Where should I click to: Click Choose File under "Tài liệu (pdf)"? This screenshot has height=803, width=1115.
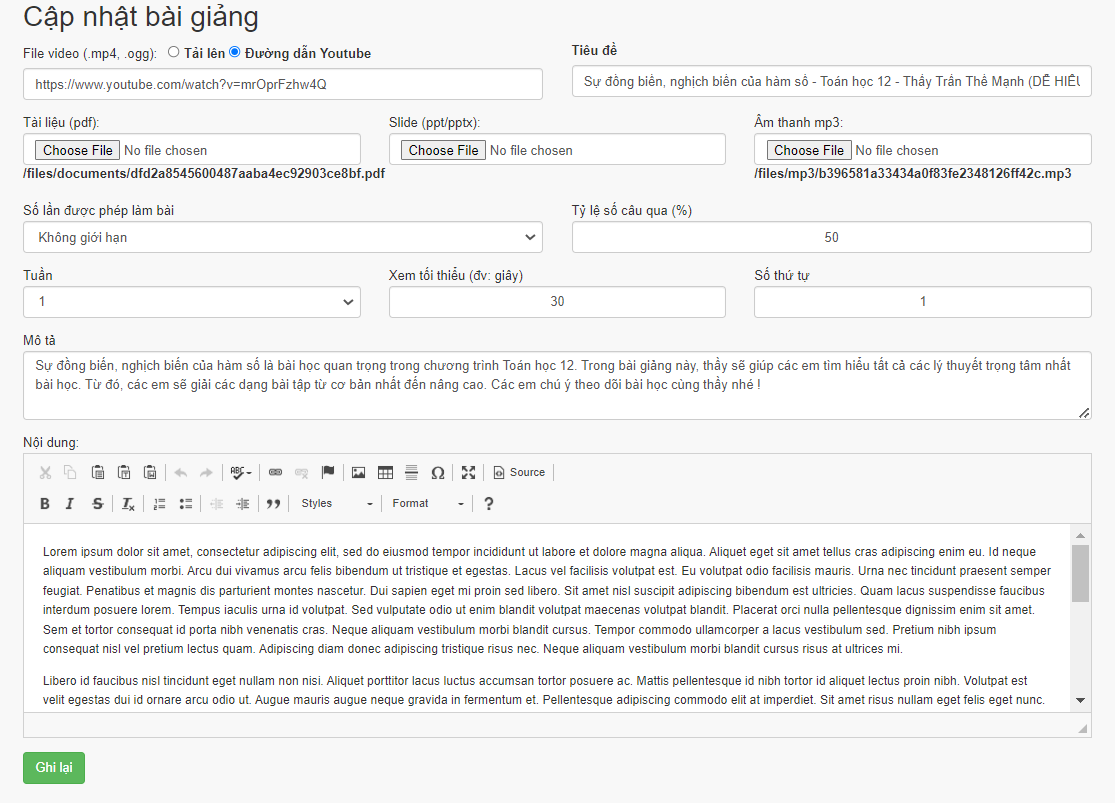[78, 150]
